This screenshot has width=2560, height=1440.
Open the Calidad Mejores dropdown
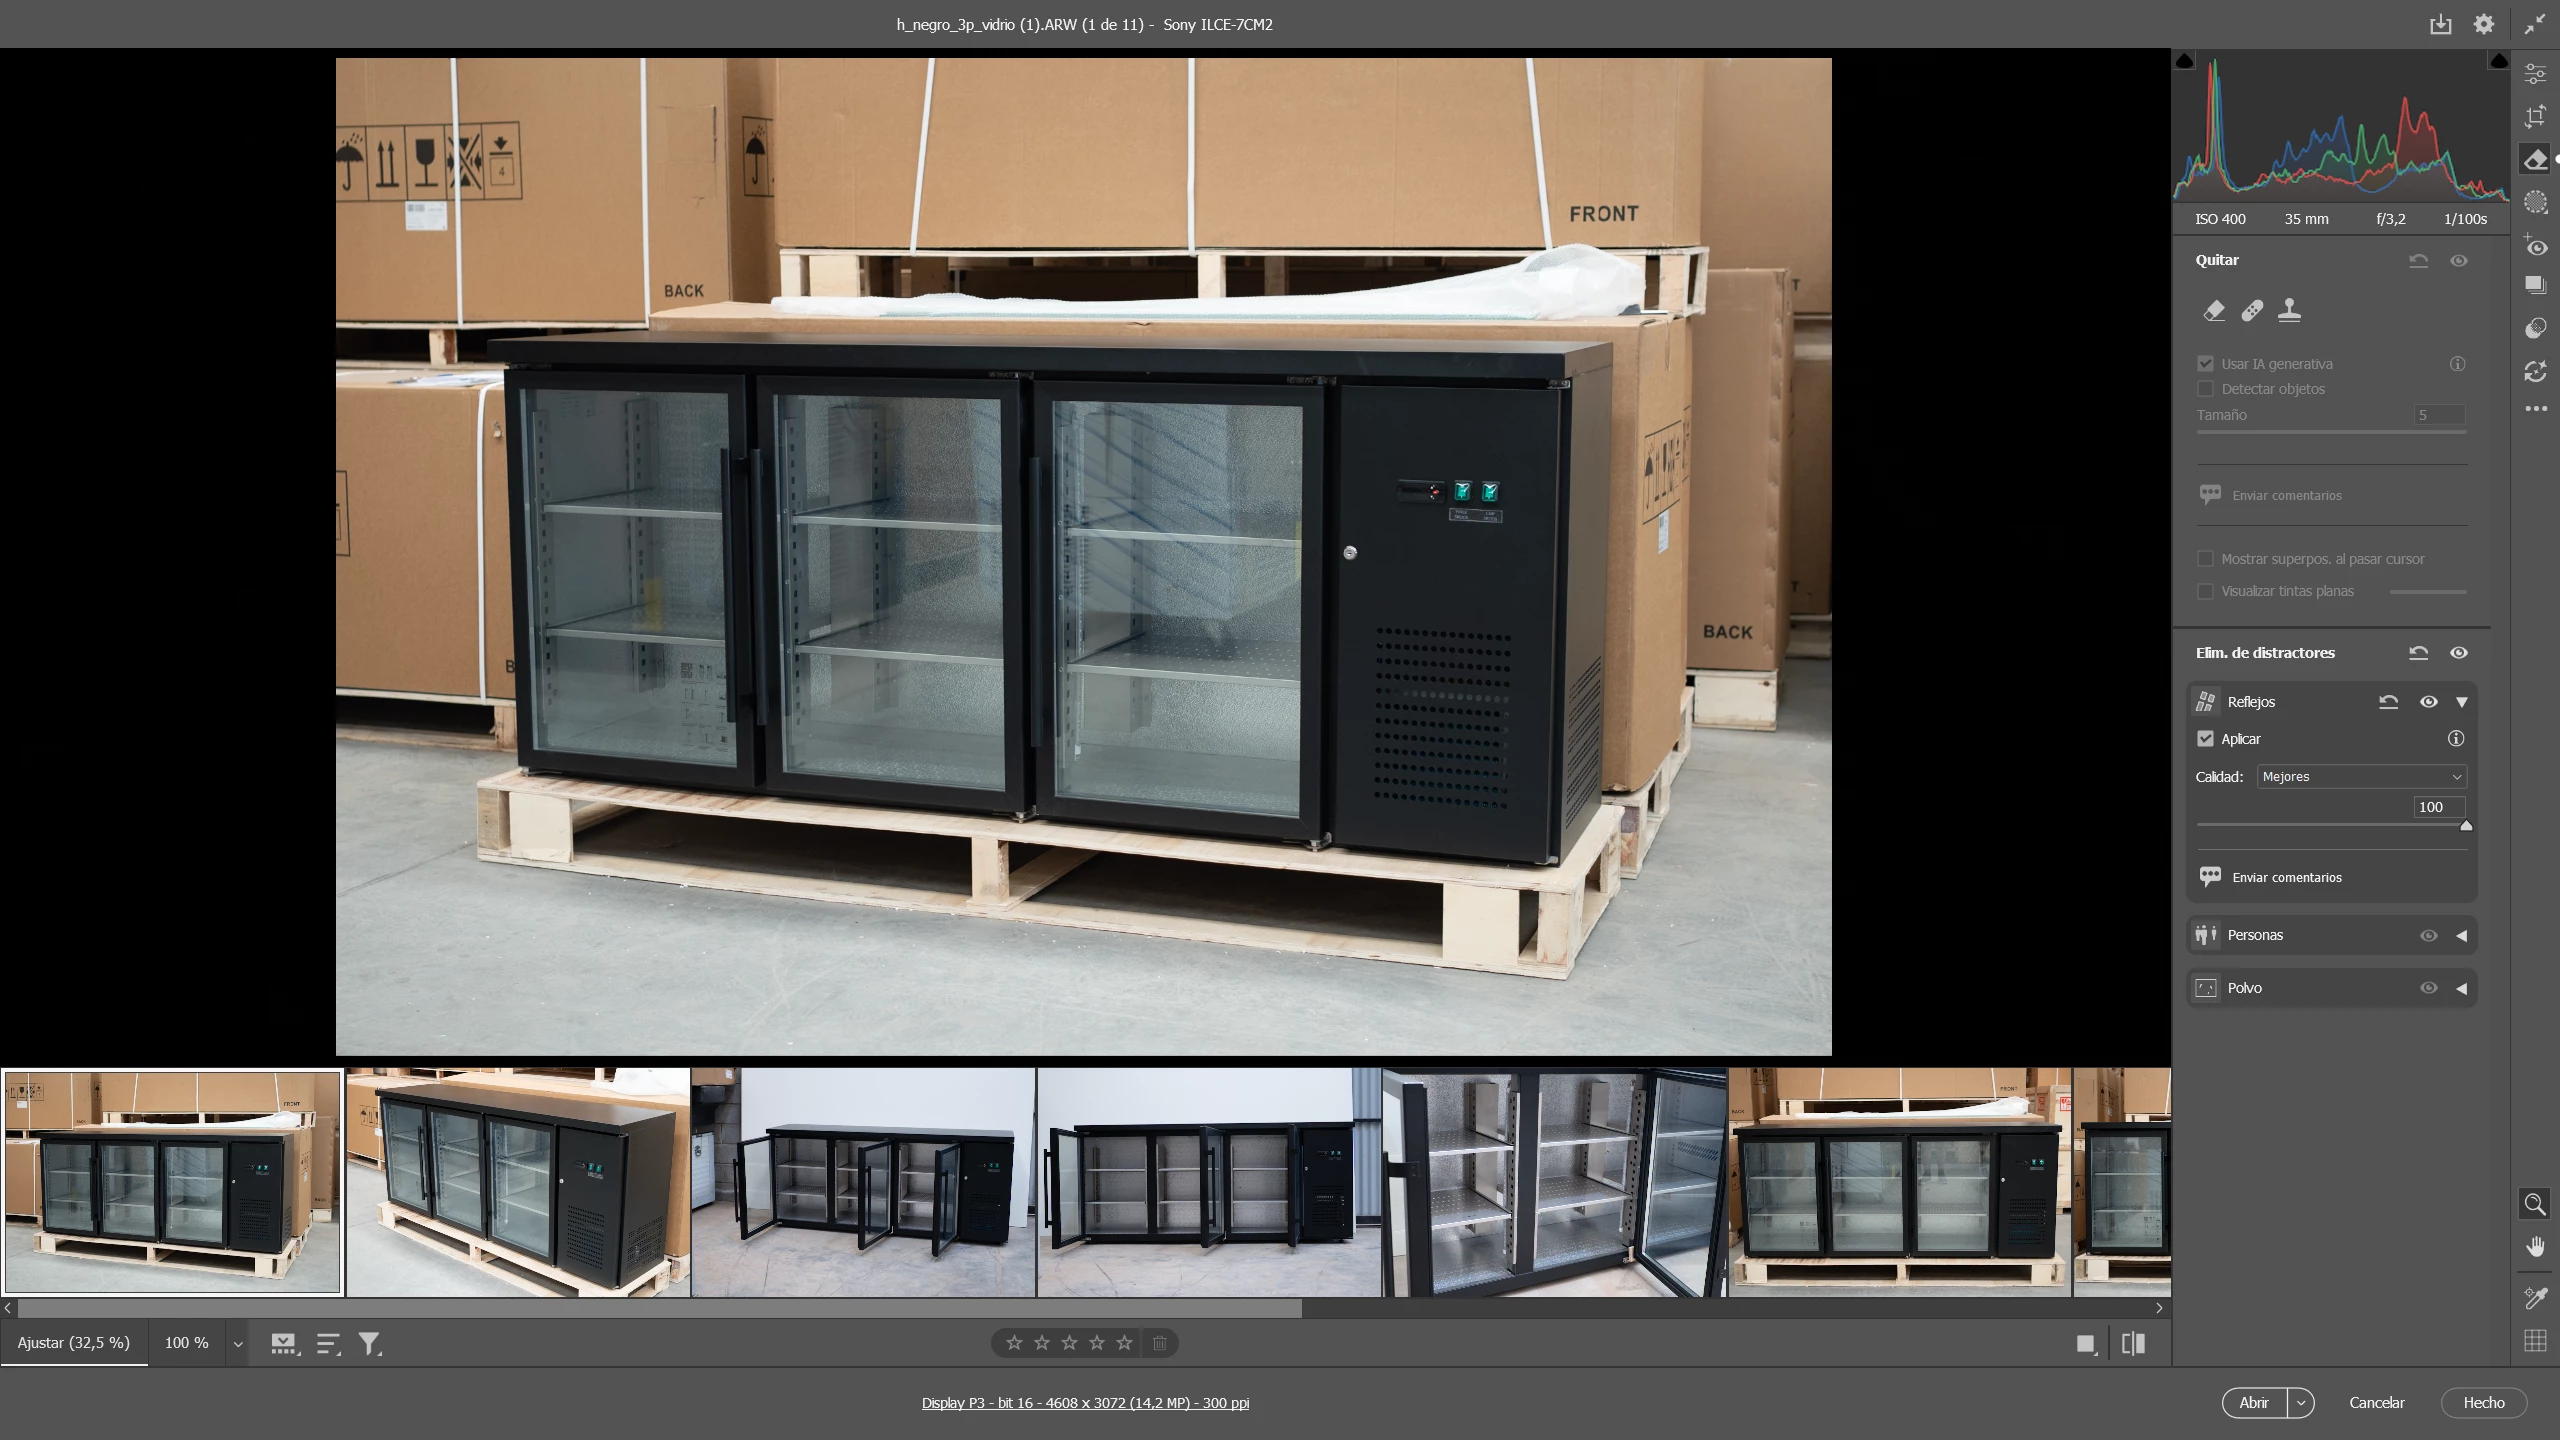coord(2361,777)
